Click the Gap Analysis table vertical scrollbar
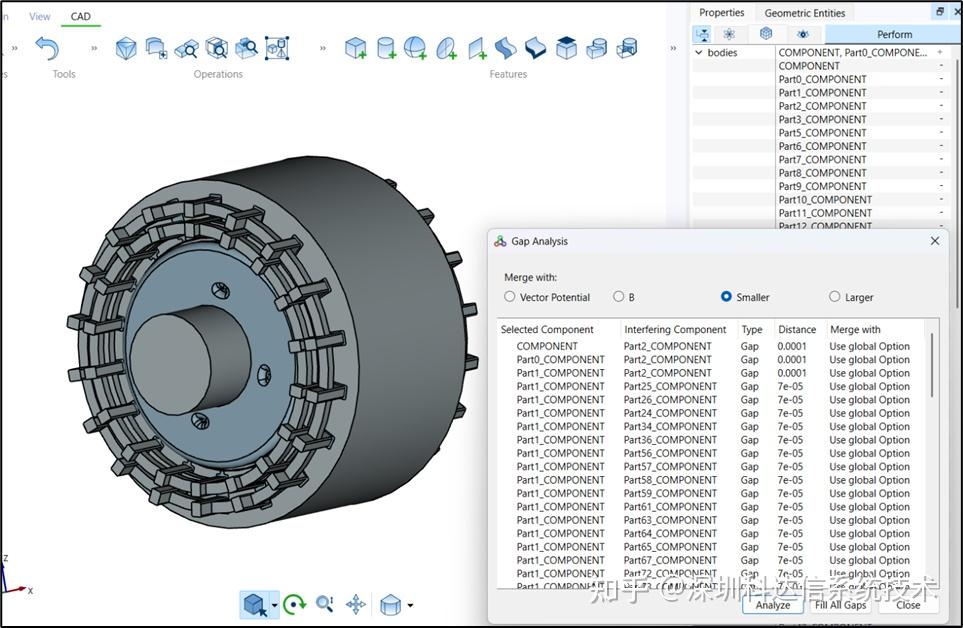This screenshot has height=628, width=963. click(932, 366)
